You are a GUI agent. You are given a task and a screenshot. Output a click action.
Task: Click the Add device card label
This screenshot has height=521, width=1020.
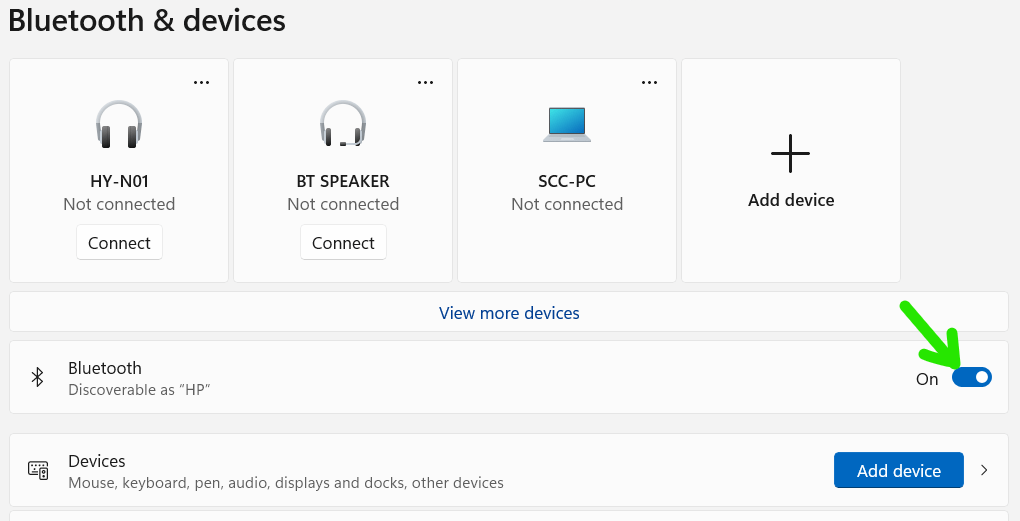pyautogui.click(x=791, y=200)
